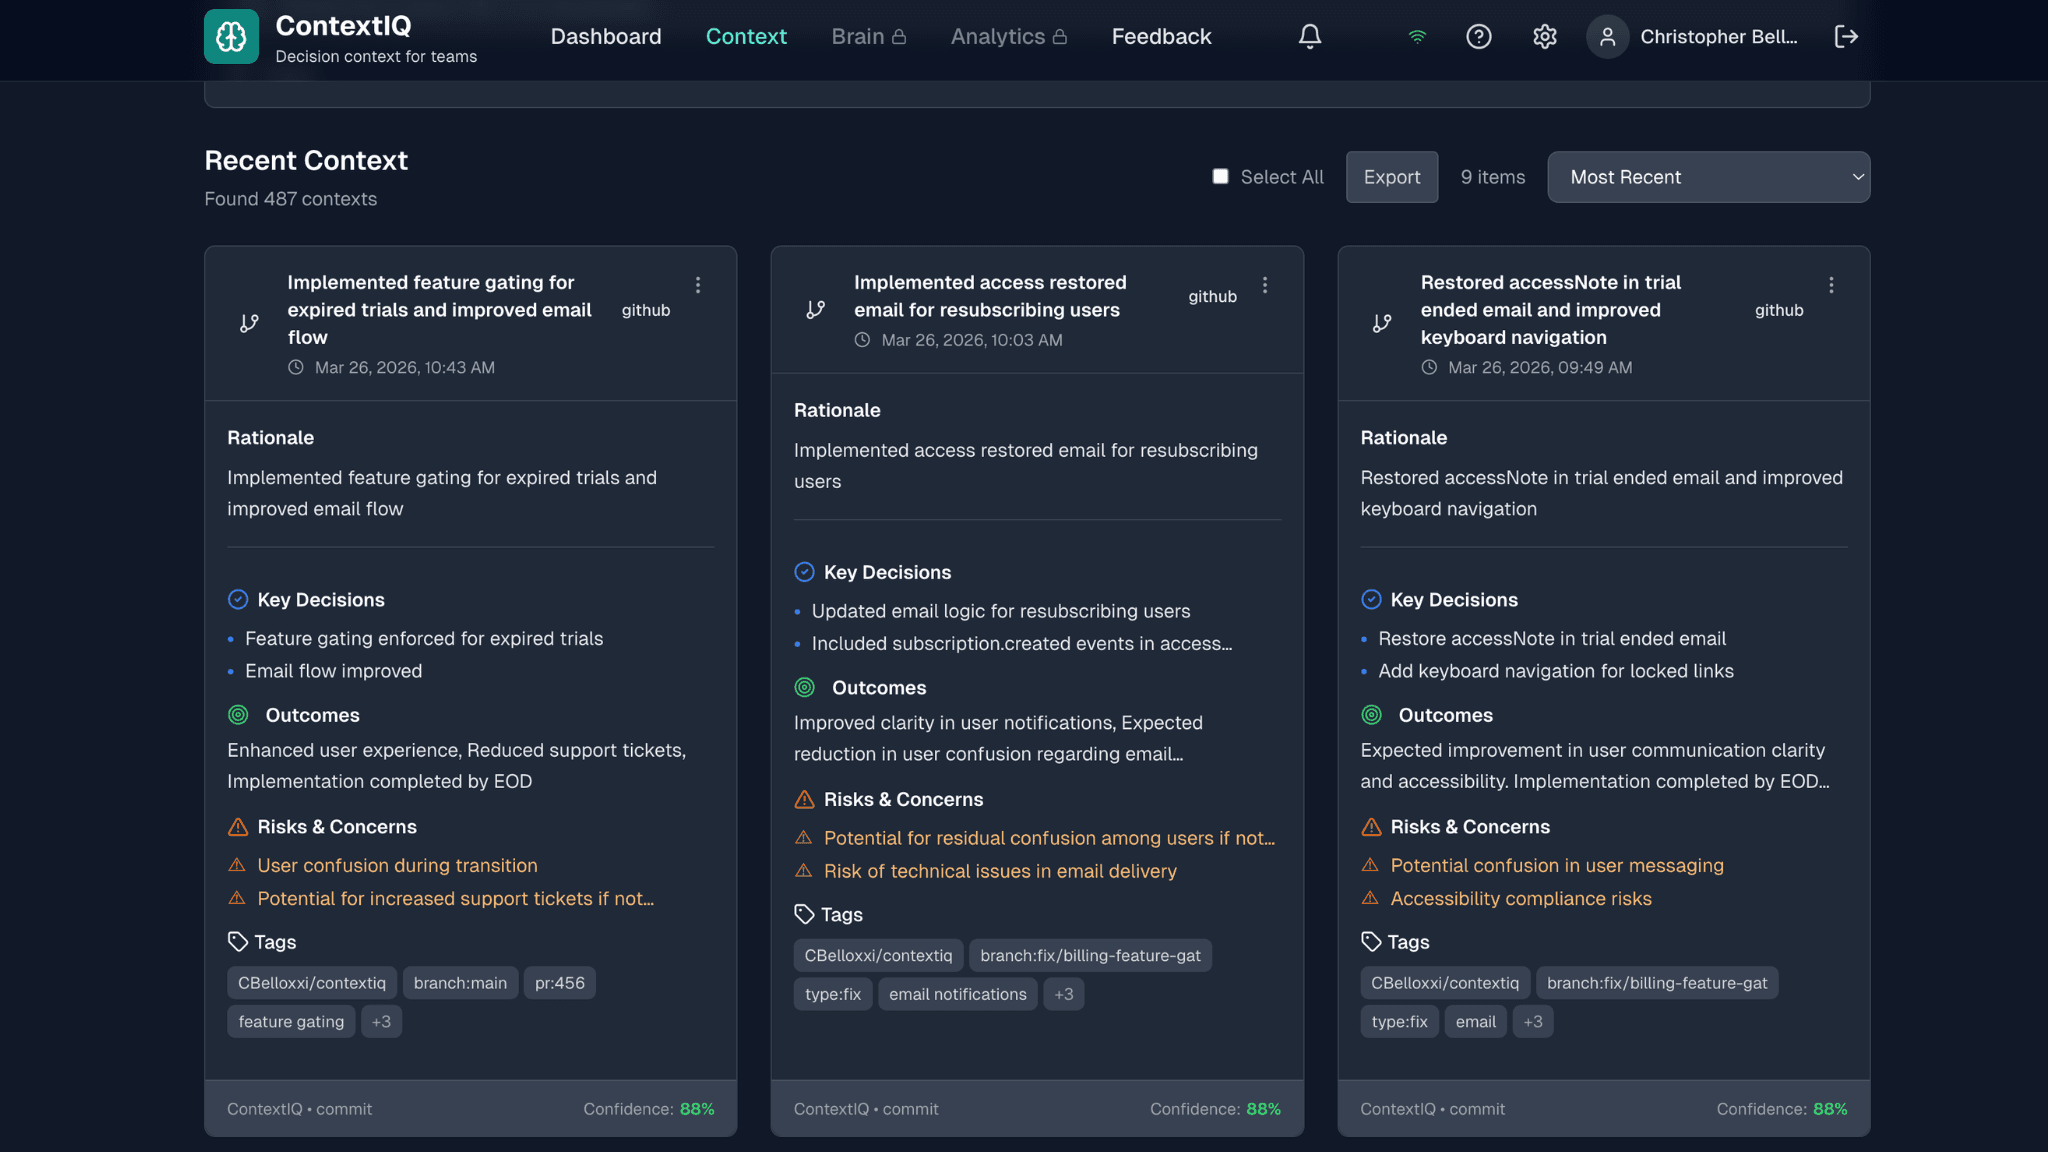This screenshot has height=1152, width=2048.
Task: Click the Christopher Bell profile avatar icon
Action: (x=1608, y=36)
